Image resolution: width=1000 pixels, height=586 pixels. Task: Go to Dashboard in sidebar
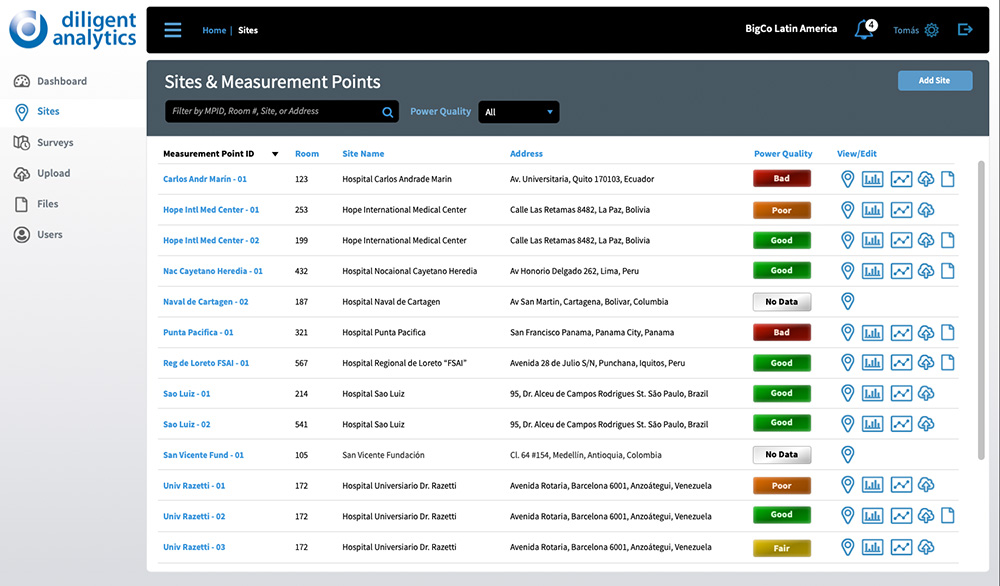point(62,81)
